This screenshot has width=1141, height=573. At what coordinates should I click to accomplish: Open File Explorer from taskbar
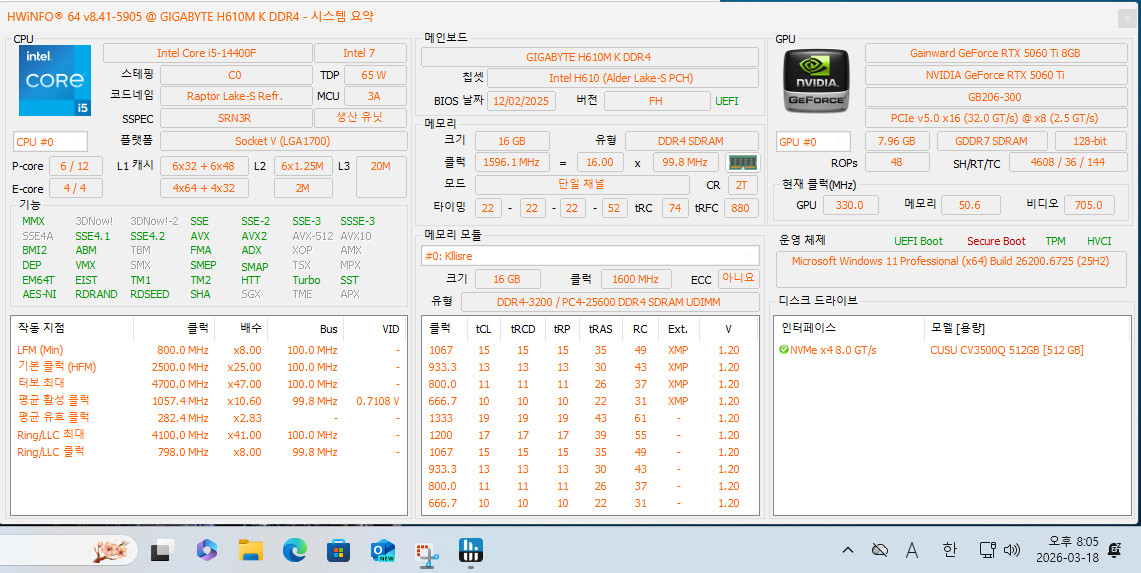click(251, 550)
